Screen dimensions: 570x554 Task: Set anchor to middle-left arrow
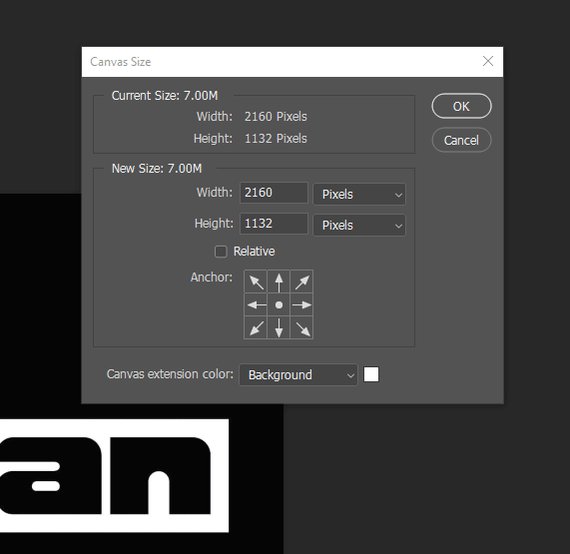pos(256,305)
